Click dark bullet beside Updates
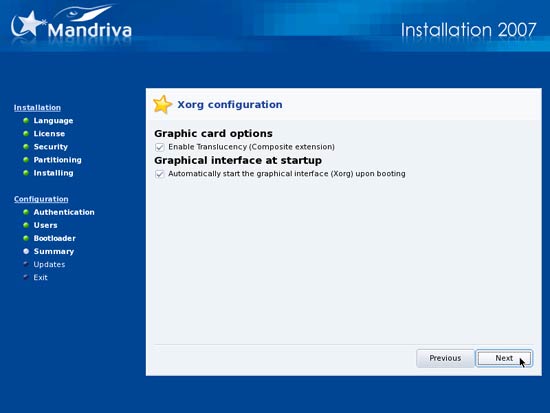 (x=26, y=264)
